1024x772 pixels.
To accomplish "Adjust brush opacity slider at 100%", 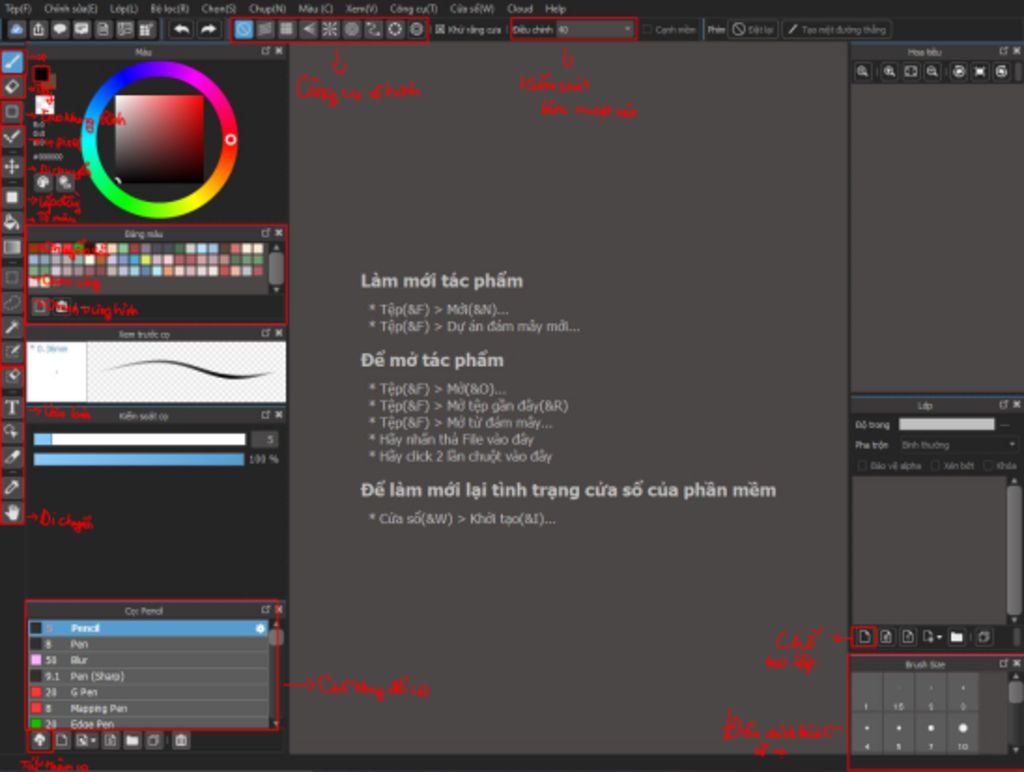I will (x=139, y=459).
